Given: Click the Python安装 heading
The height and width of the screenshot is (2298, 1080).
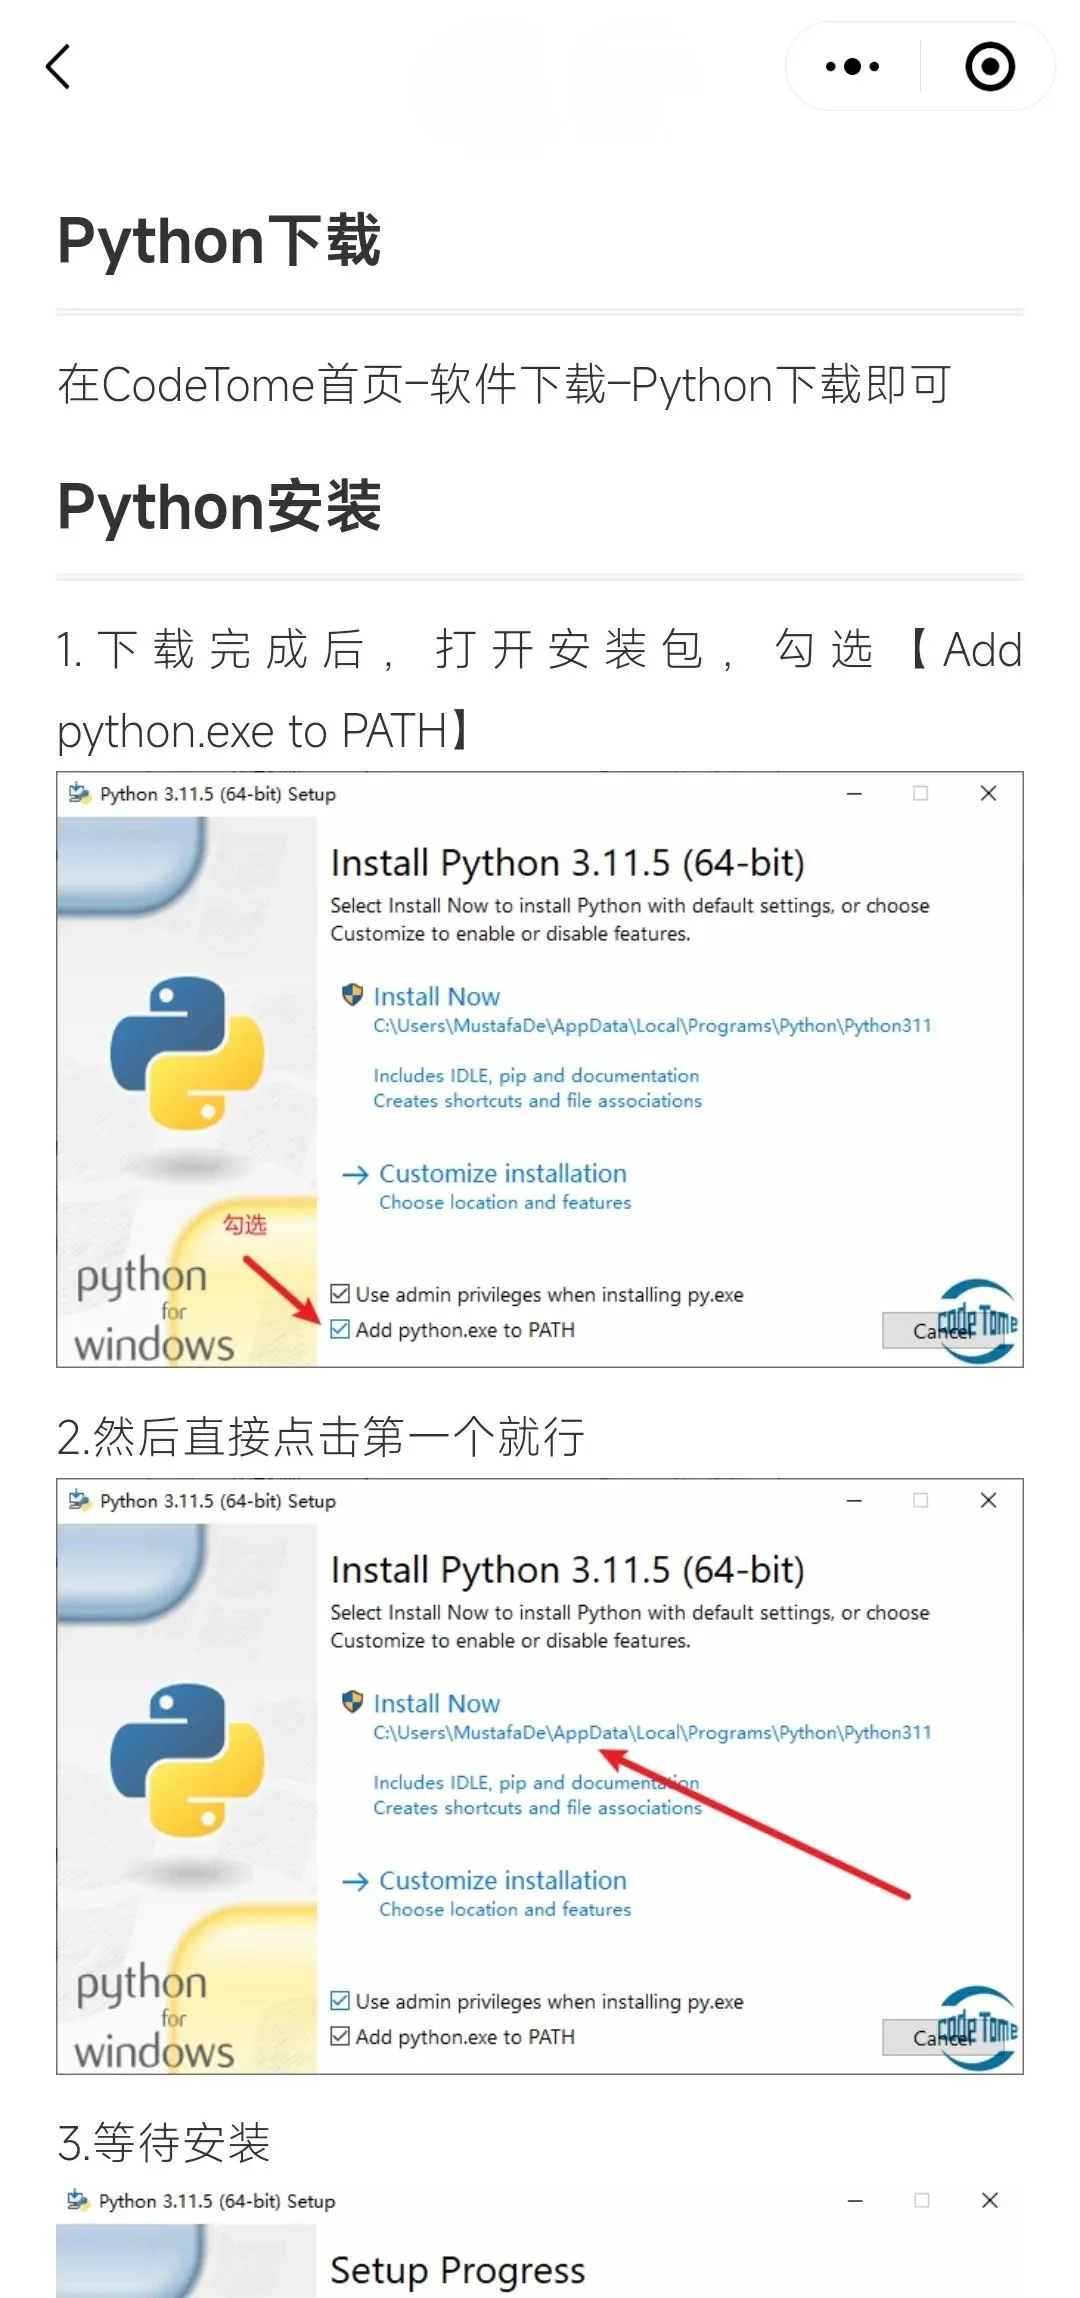Looking at the screenshot, I should point(219,506).
